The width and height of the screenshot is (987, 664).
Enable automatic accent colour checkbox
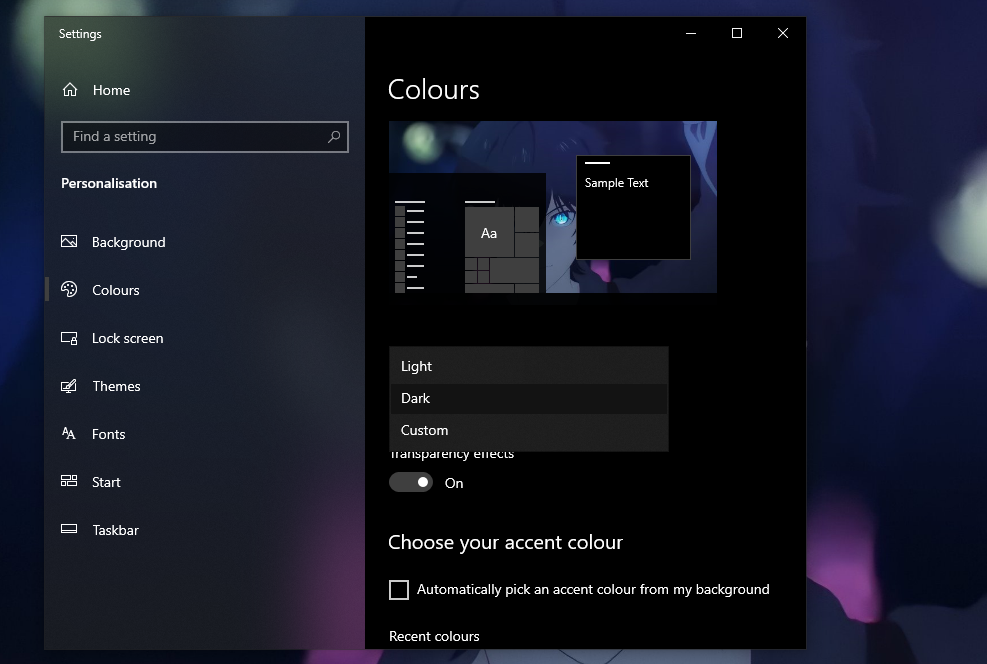click(399, 590)
